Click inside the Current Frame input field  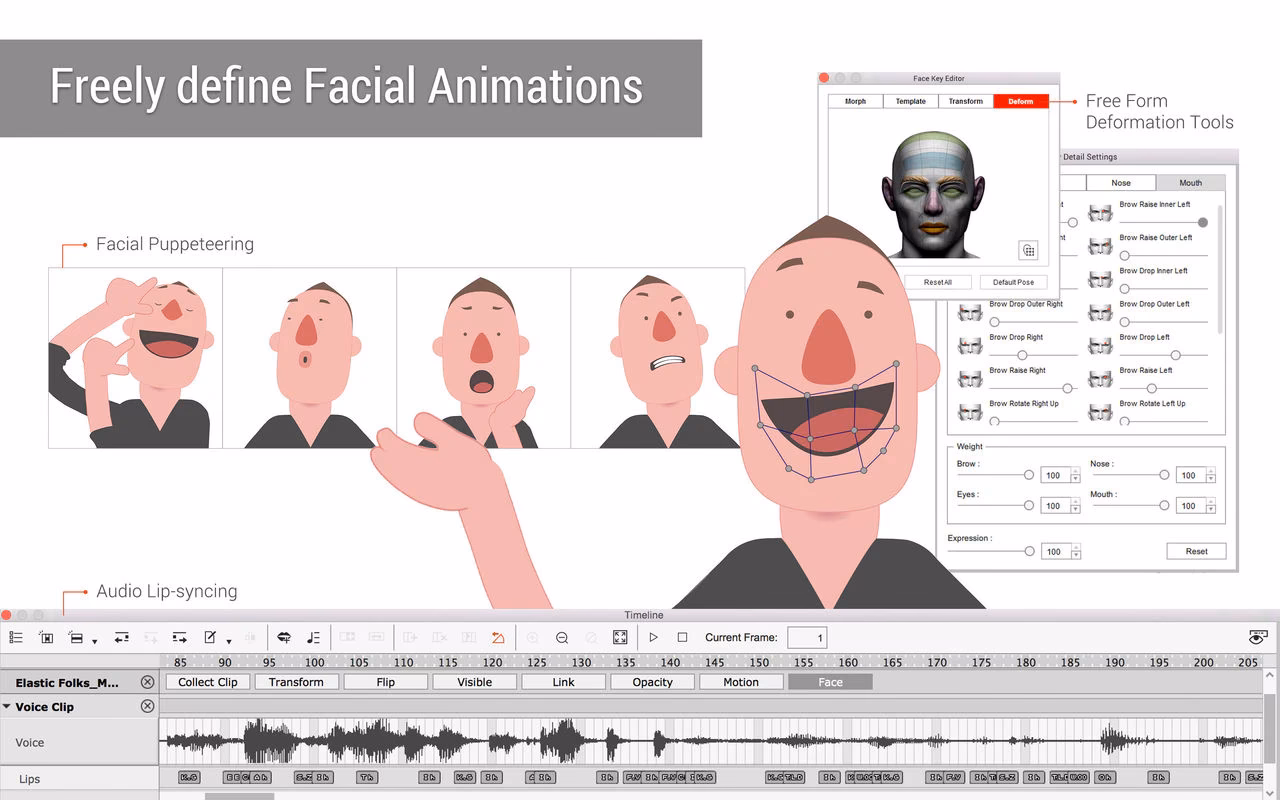pyautogui.click(x=806, y=637)
